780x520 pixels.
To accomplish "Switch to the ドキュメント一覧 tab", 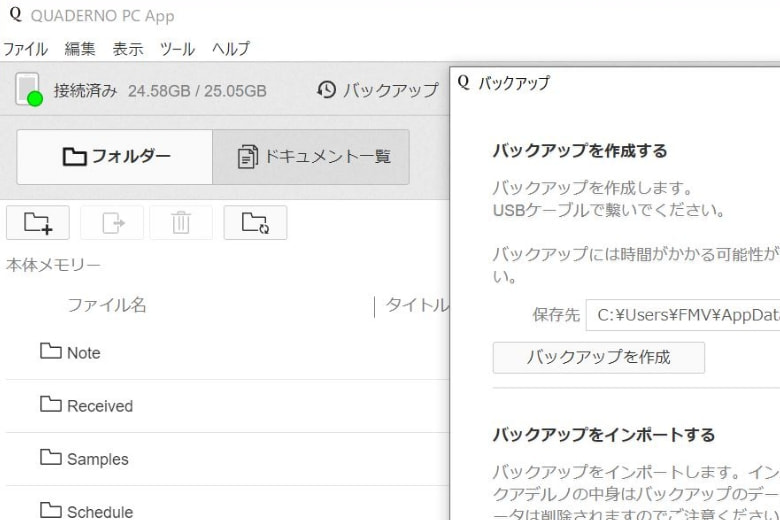I will tap(311, 157).
